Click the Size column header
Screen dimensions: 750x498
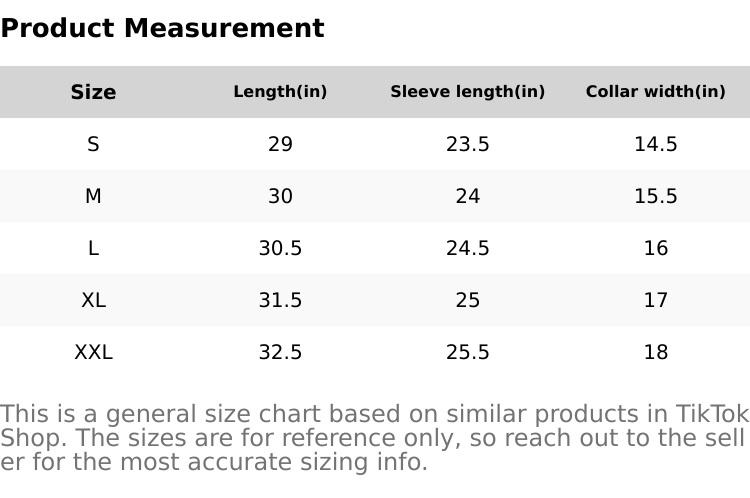93,92
